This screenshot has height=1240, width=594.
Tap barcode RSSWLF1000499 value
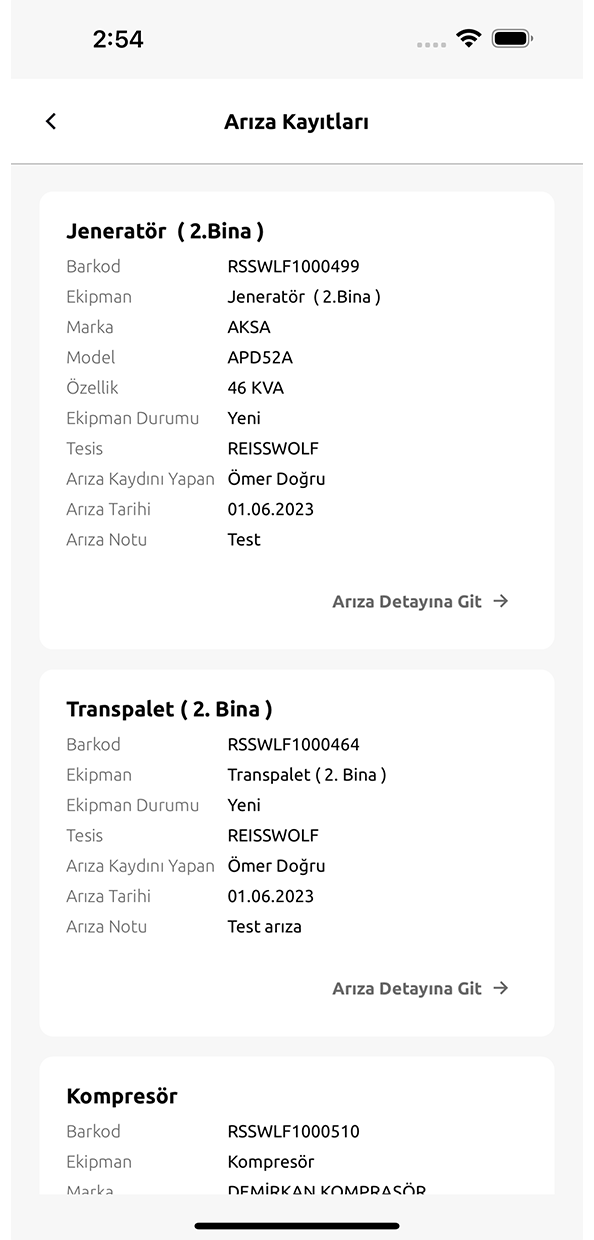[x=293, y=266]
